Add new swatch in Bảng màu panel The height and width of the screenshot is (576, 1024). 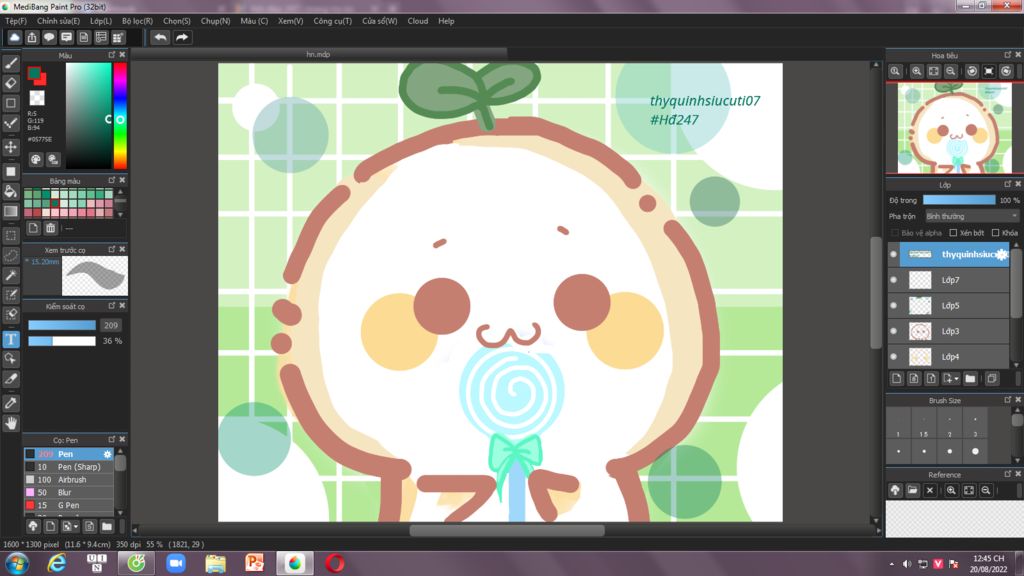click(x=33, y=228)
